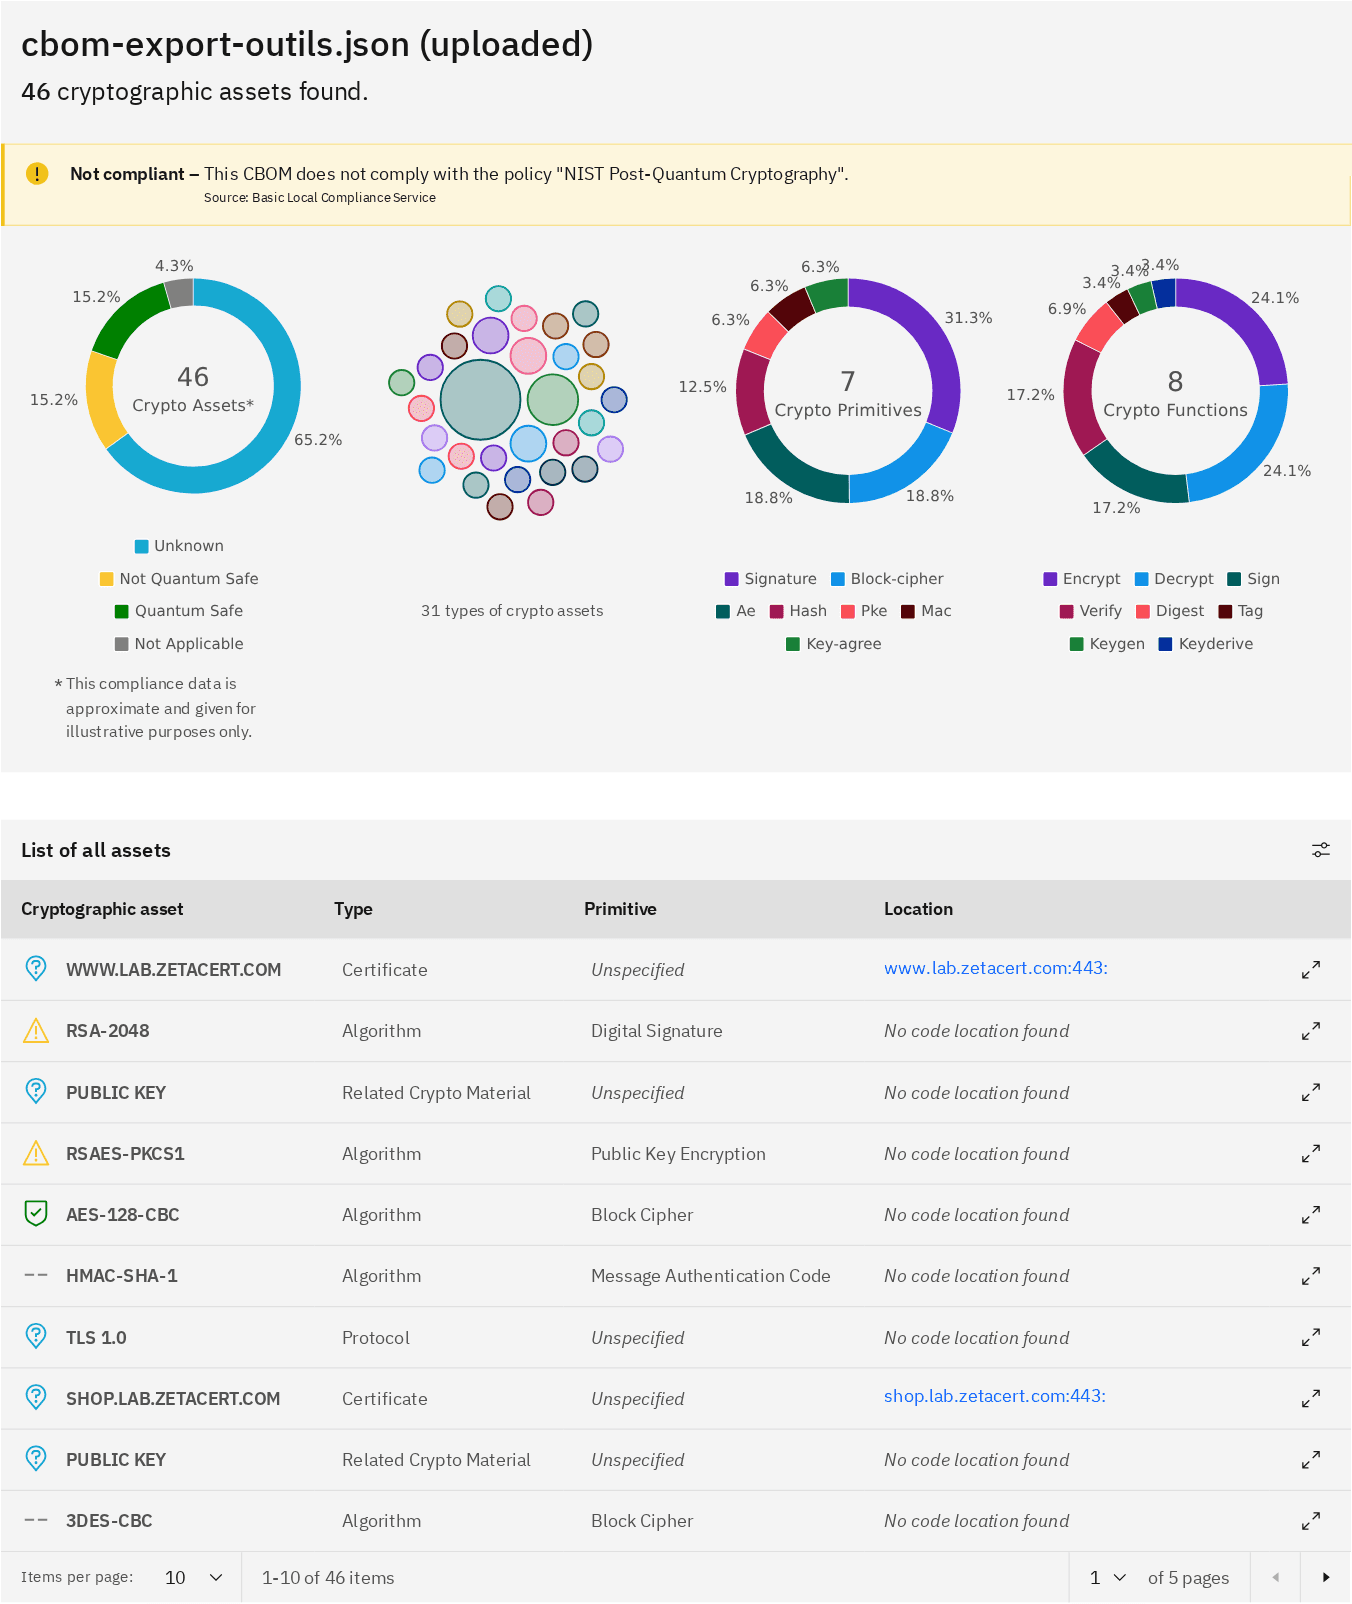Click the warning icon beside RSA-2048
This screenshot has height=1604, width=1352.
(36, 1031)
